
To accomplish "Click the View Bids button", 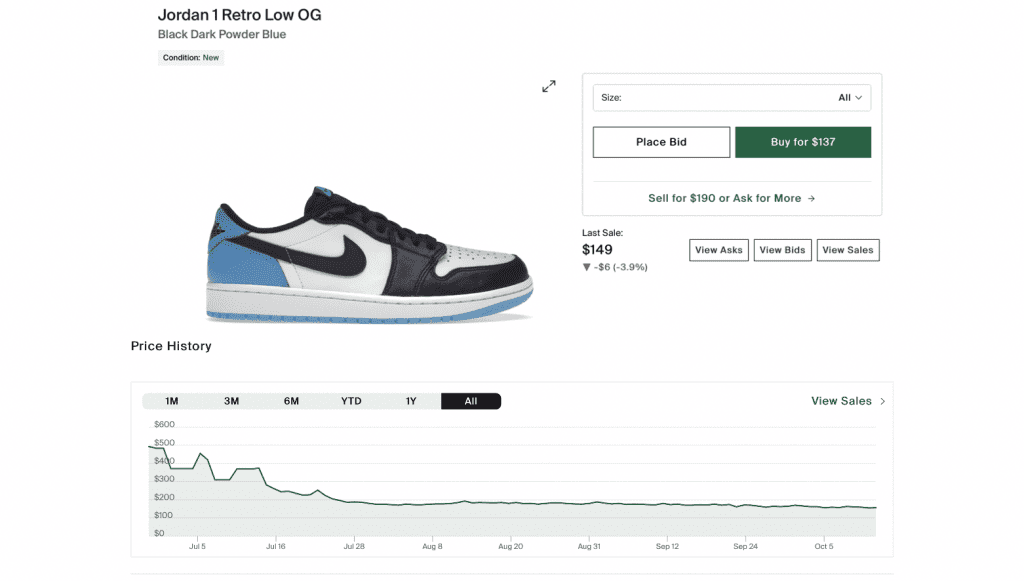I will point(782,250).
